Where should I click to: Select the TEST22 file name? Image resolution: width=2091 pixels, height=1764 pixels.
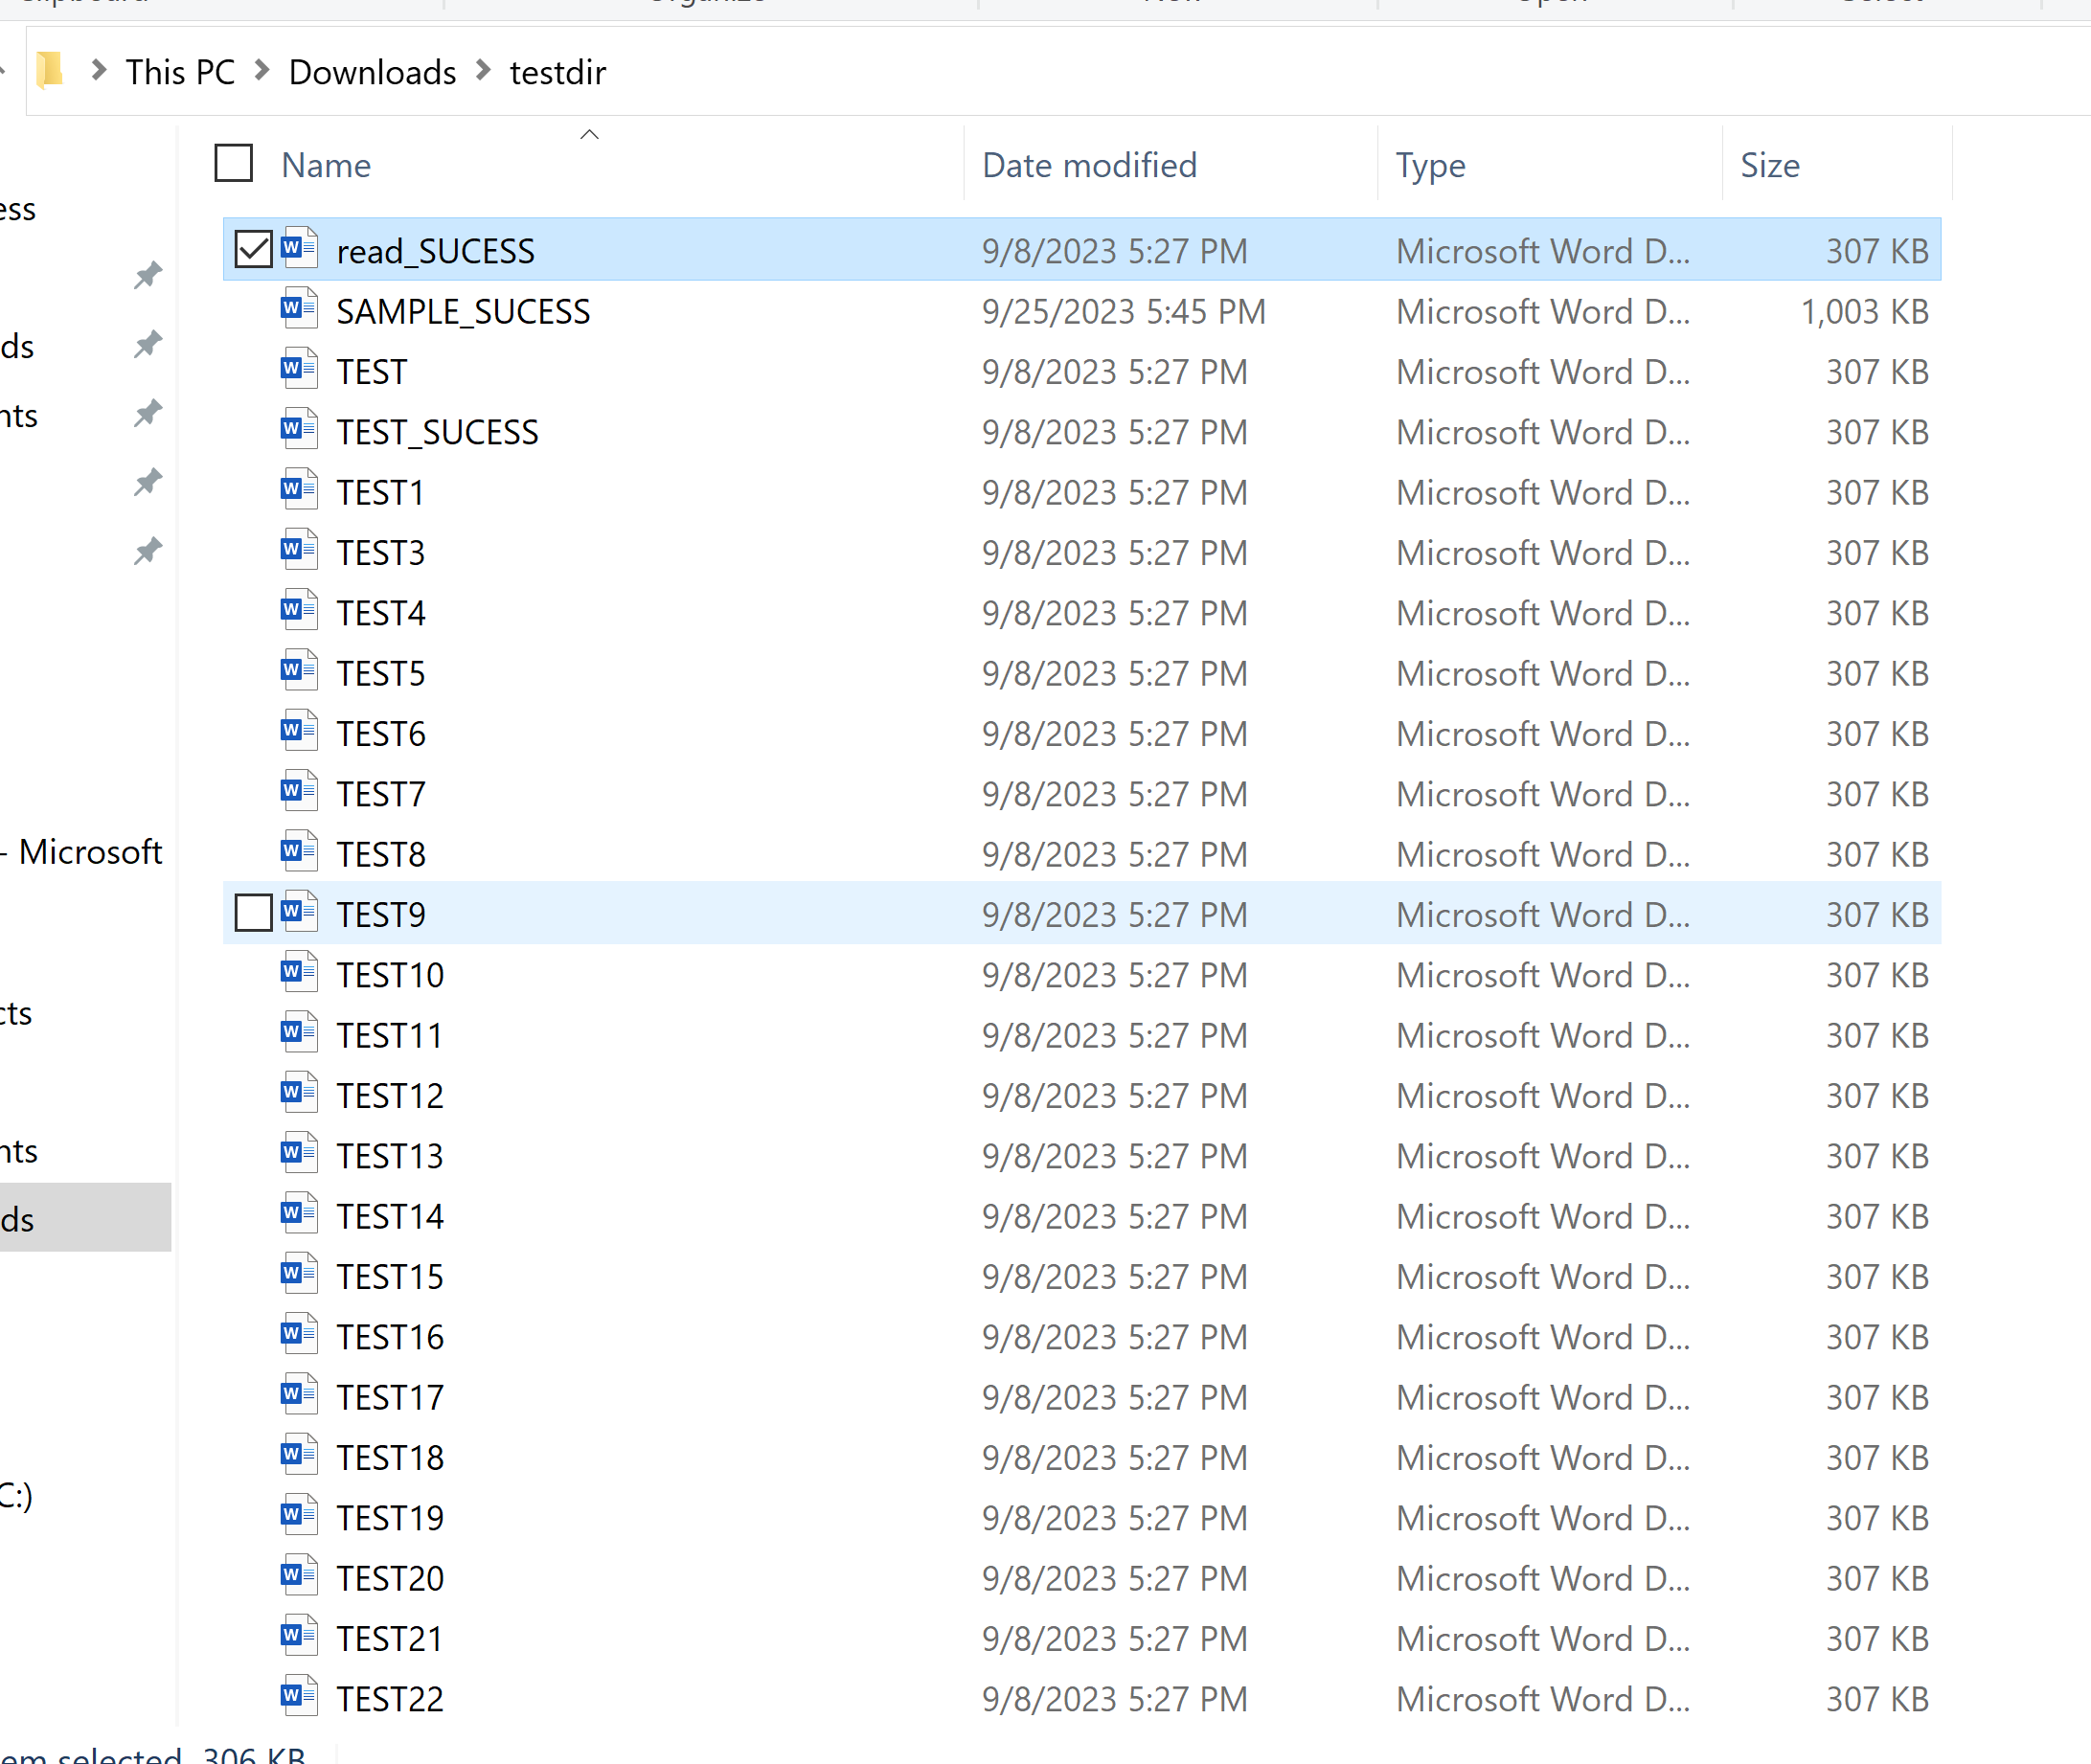[389, 1699]
